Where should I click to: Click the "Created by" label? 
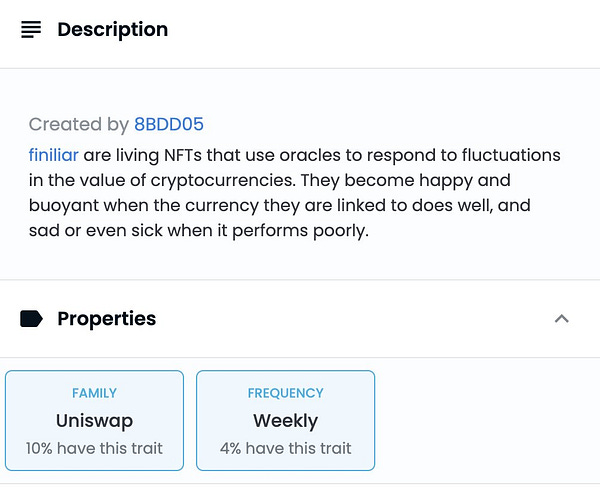coord(79,124)
